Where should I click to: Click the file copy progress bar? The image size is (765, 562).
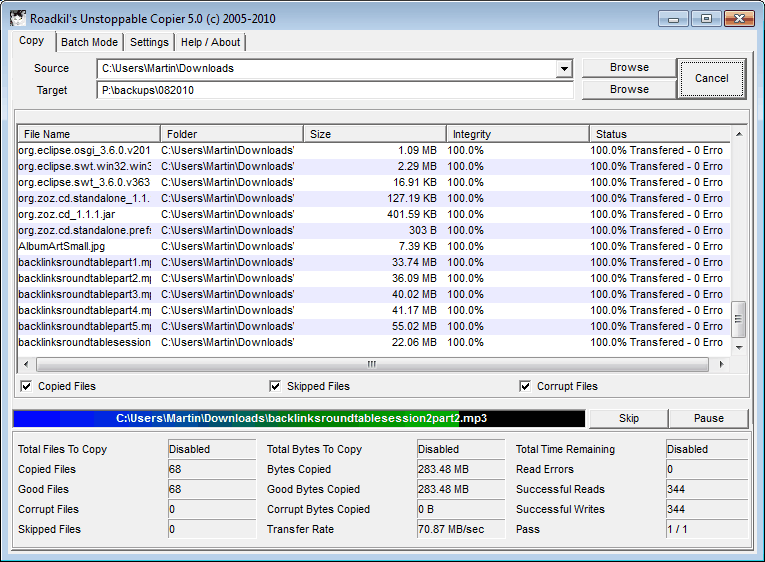(x=298, y=418)
